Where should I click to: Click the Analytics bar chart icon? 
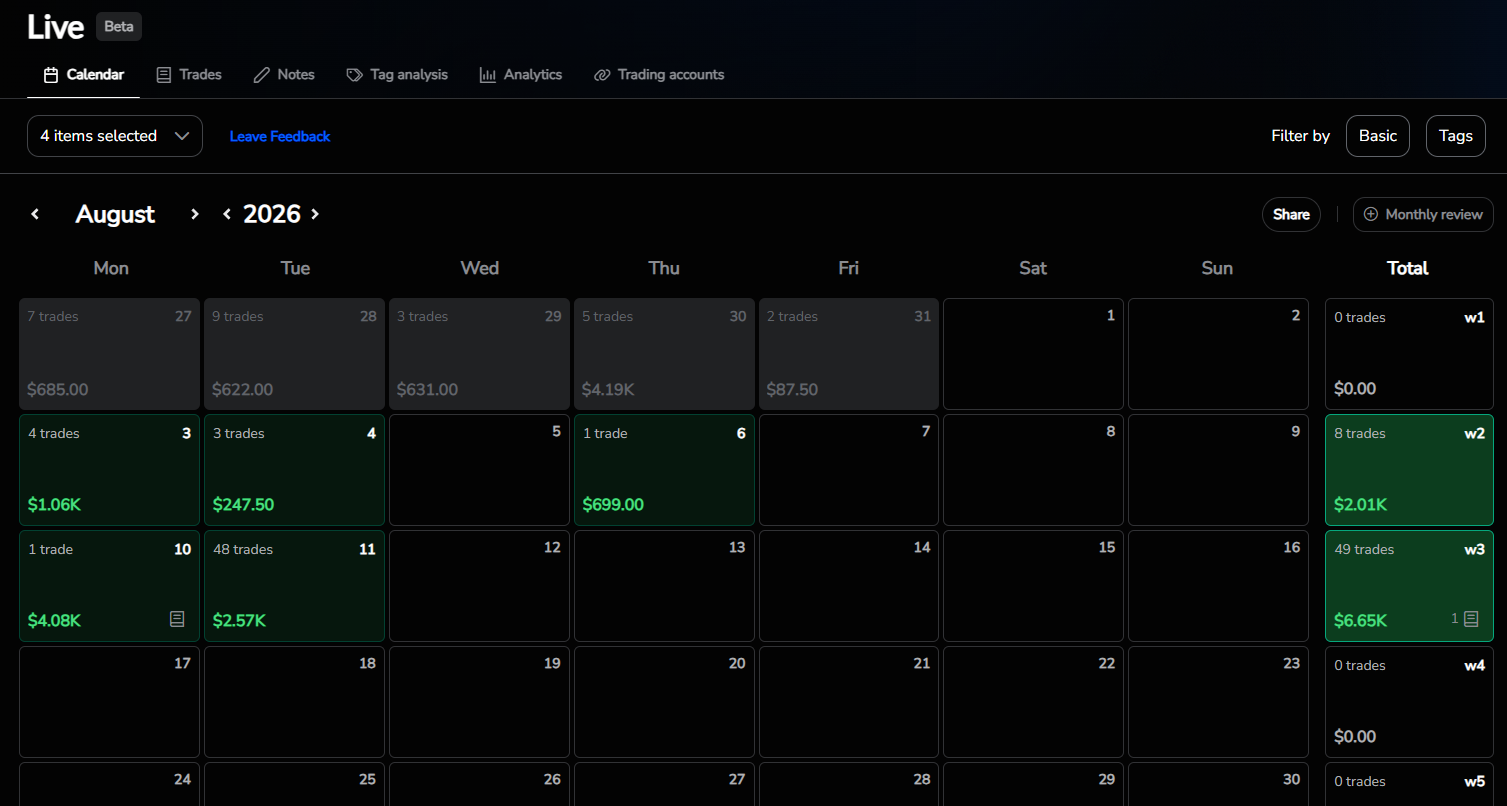pyautogui.click(x=488, y=75)
